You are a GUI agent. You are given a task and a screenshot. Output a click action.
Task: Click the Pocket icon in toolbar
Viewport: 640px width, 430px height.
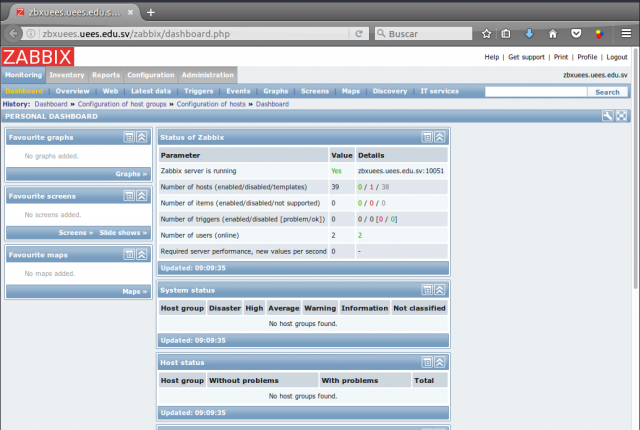(576, 33)
